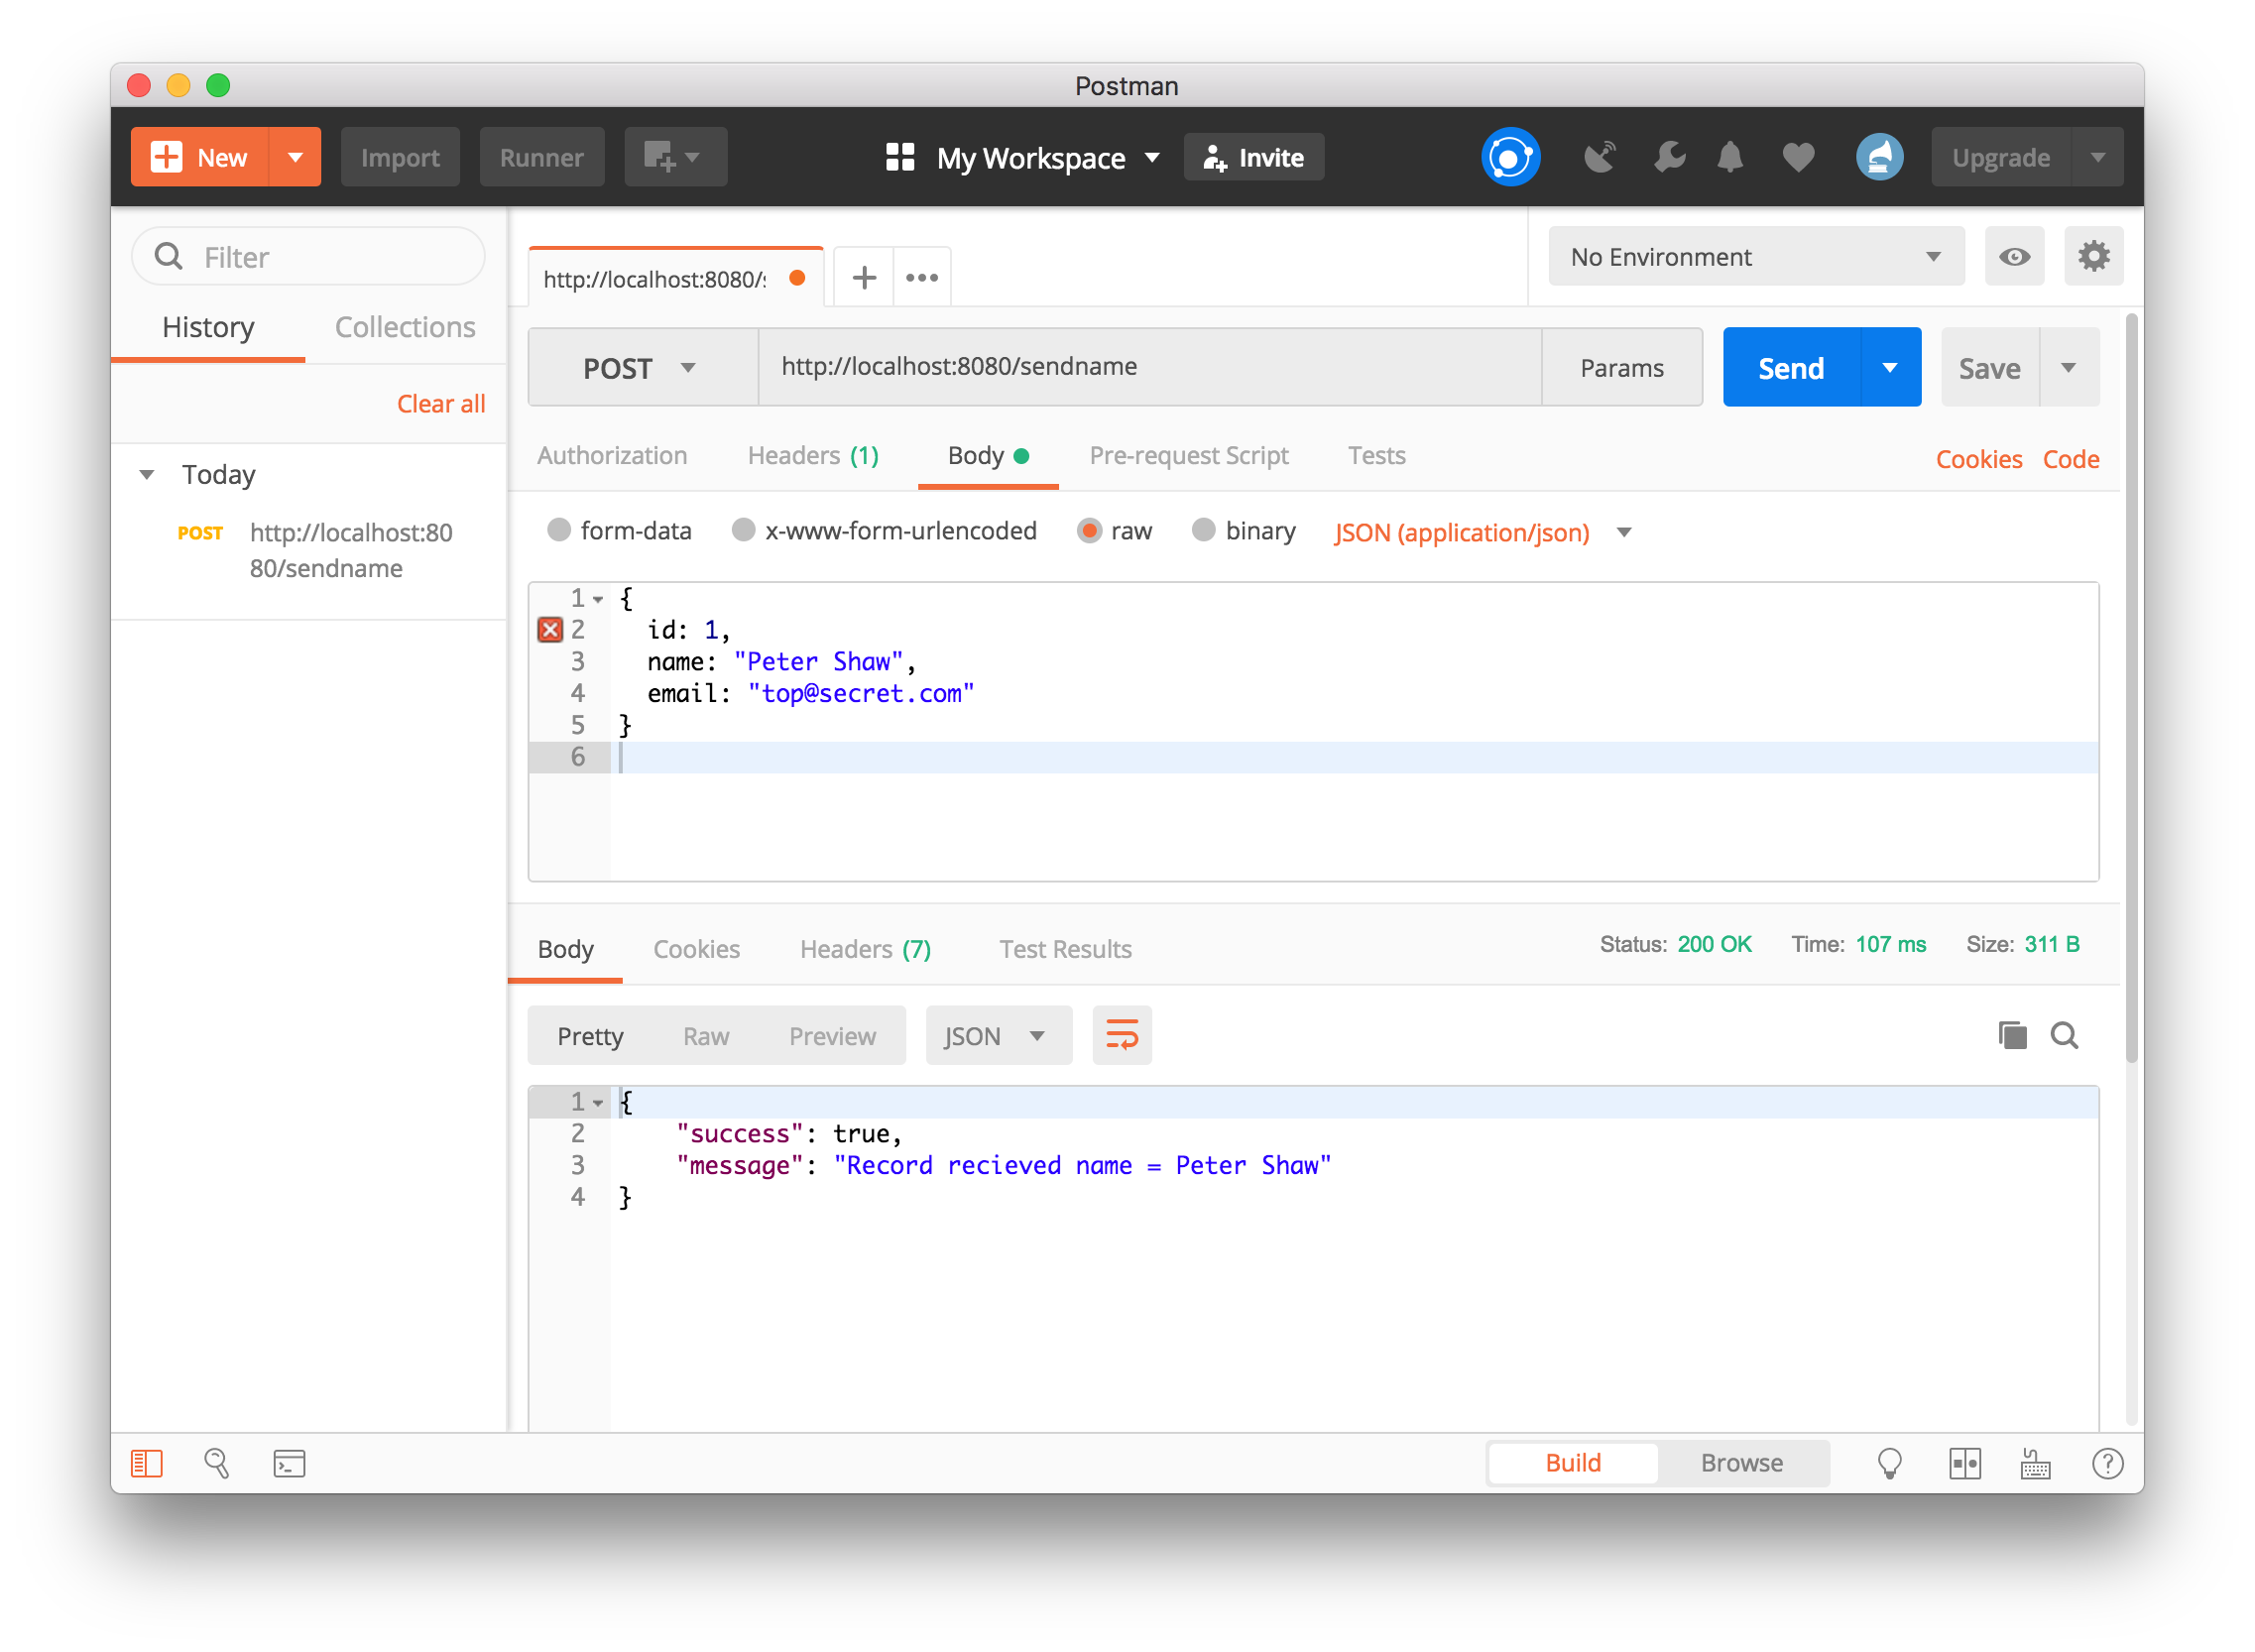The height and width of the screenshot is (1652, 2255).
Task: Open the Save button dropdown arrow
Action: pyautogui.click(x=2068, y=368)
